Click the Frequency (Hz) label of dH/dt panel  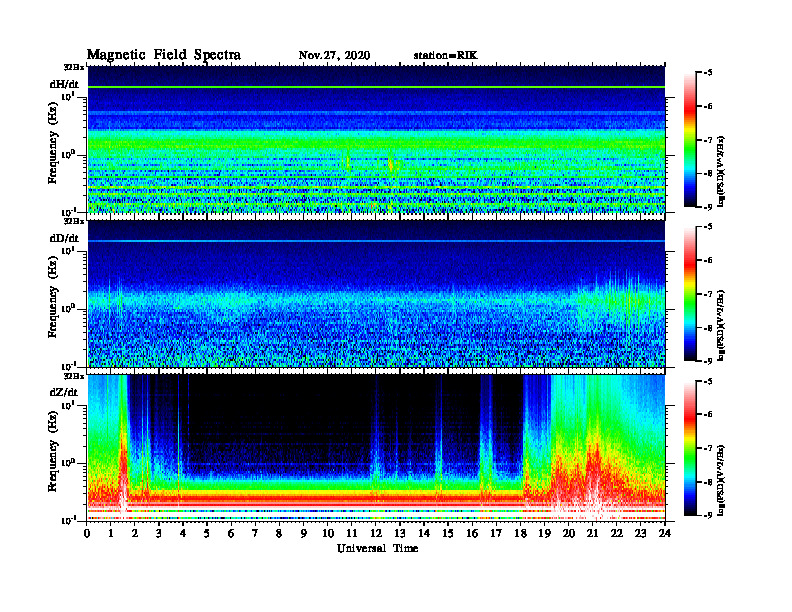[53, 141]
